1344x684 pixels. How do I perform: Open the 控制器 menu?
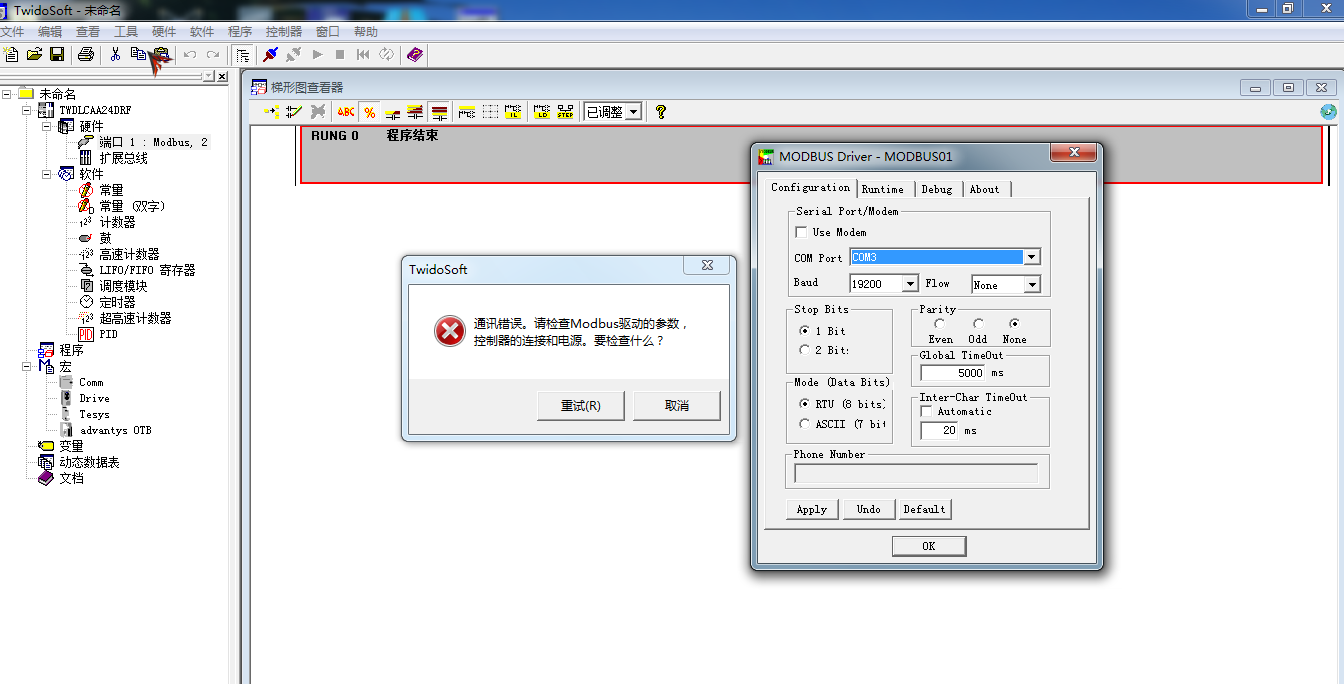[283, 32]
